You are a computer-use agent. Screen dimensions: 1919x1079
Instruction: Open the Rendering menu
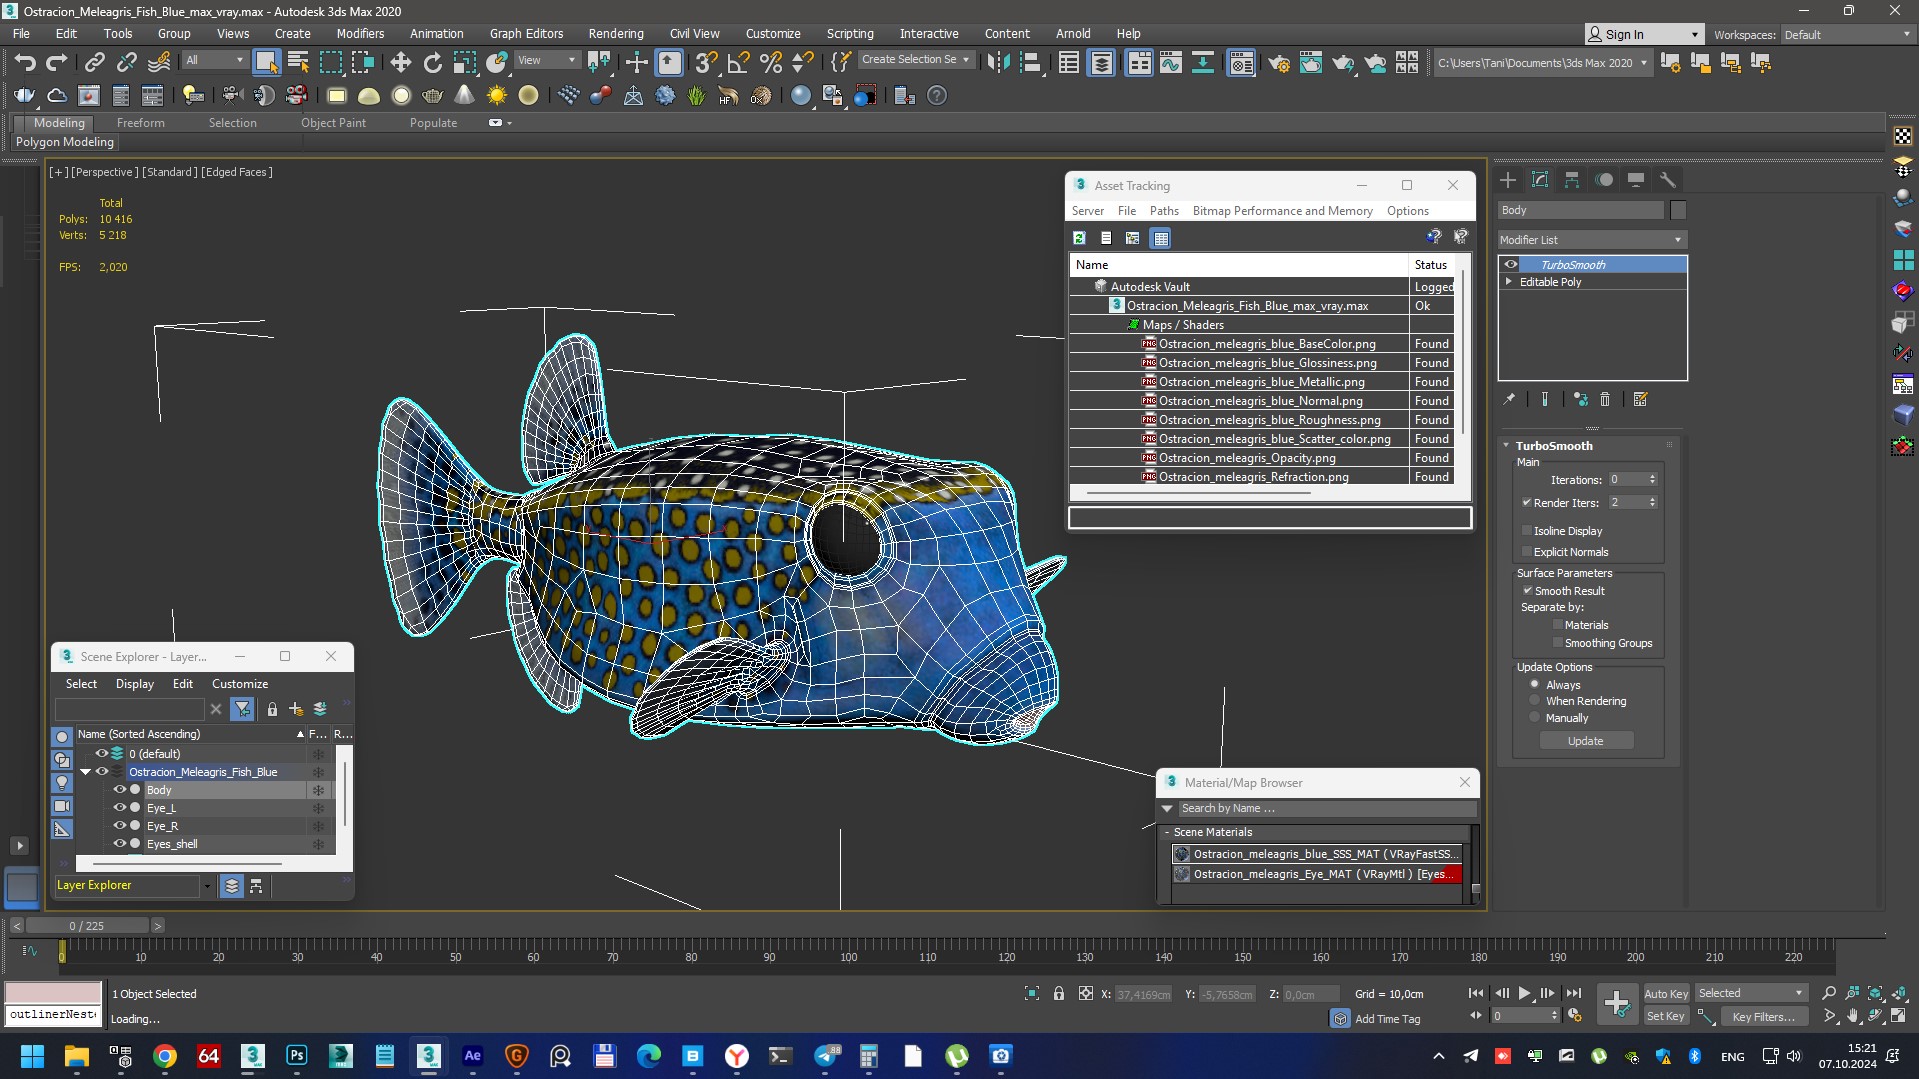(616, 33)
